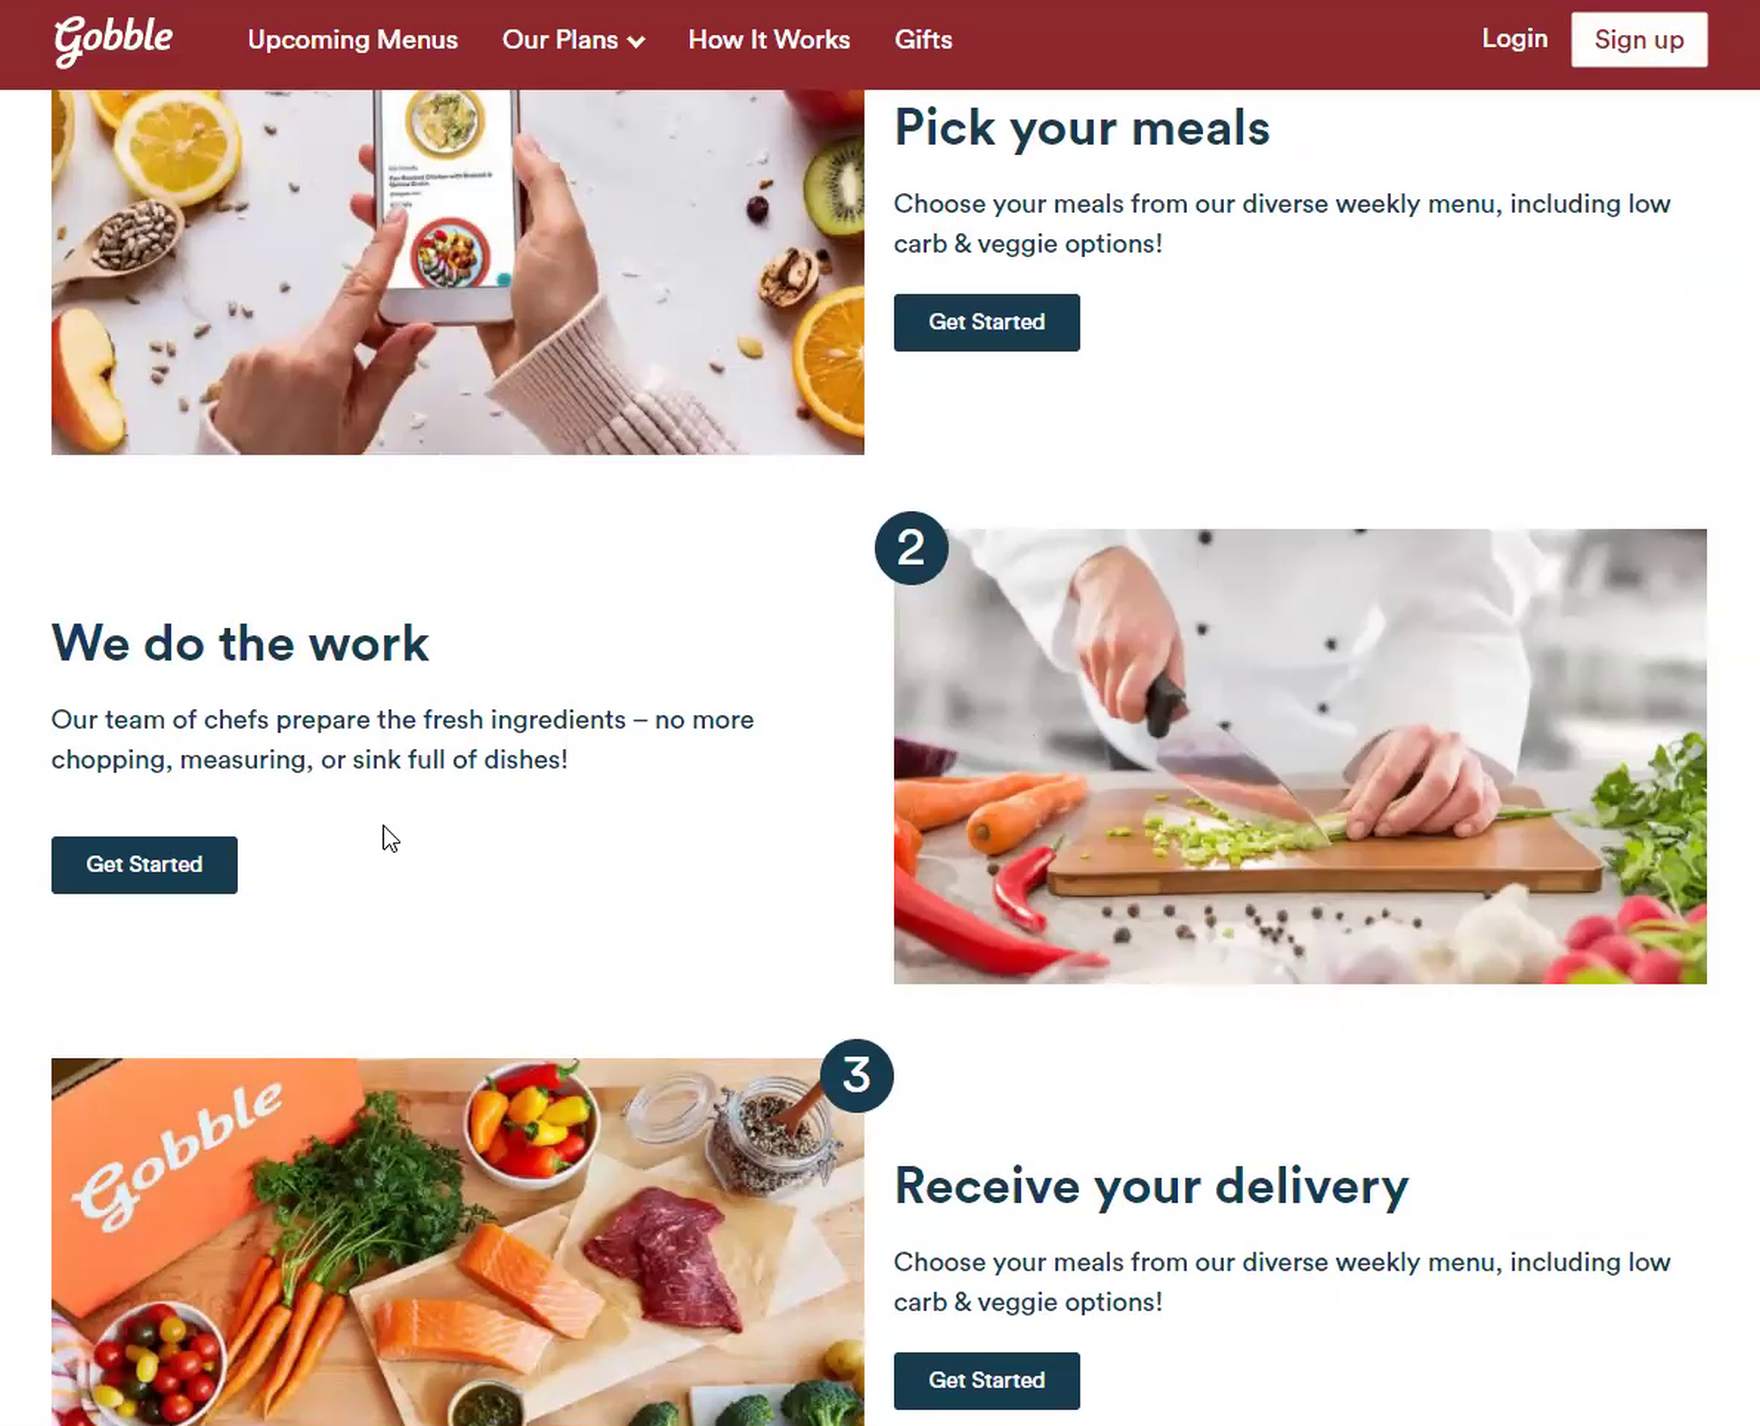Click the Gobble logo in header

point(113,41)
